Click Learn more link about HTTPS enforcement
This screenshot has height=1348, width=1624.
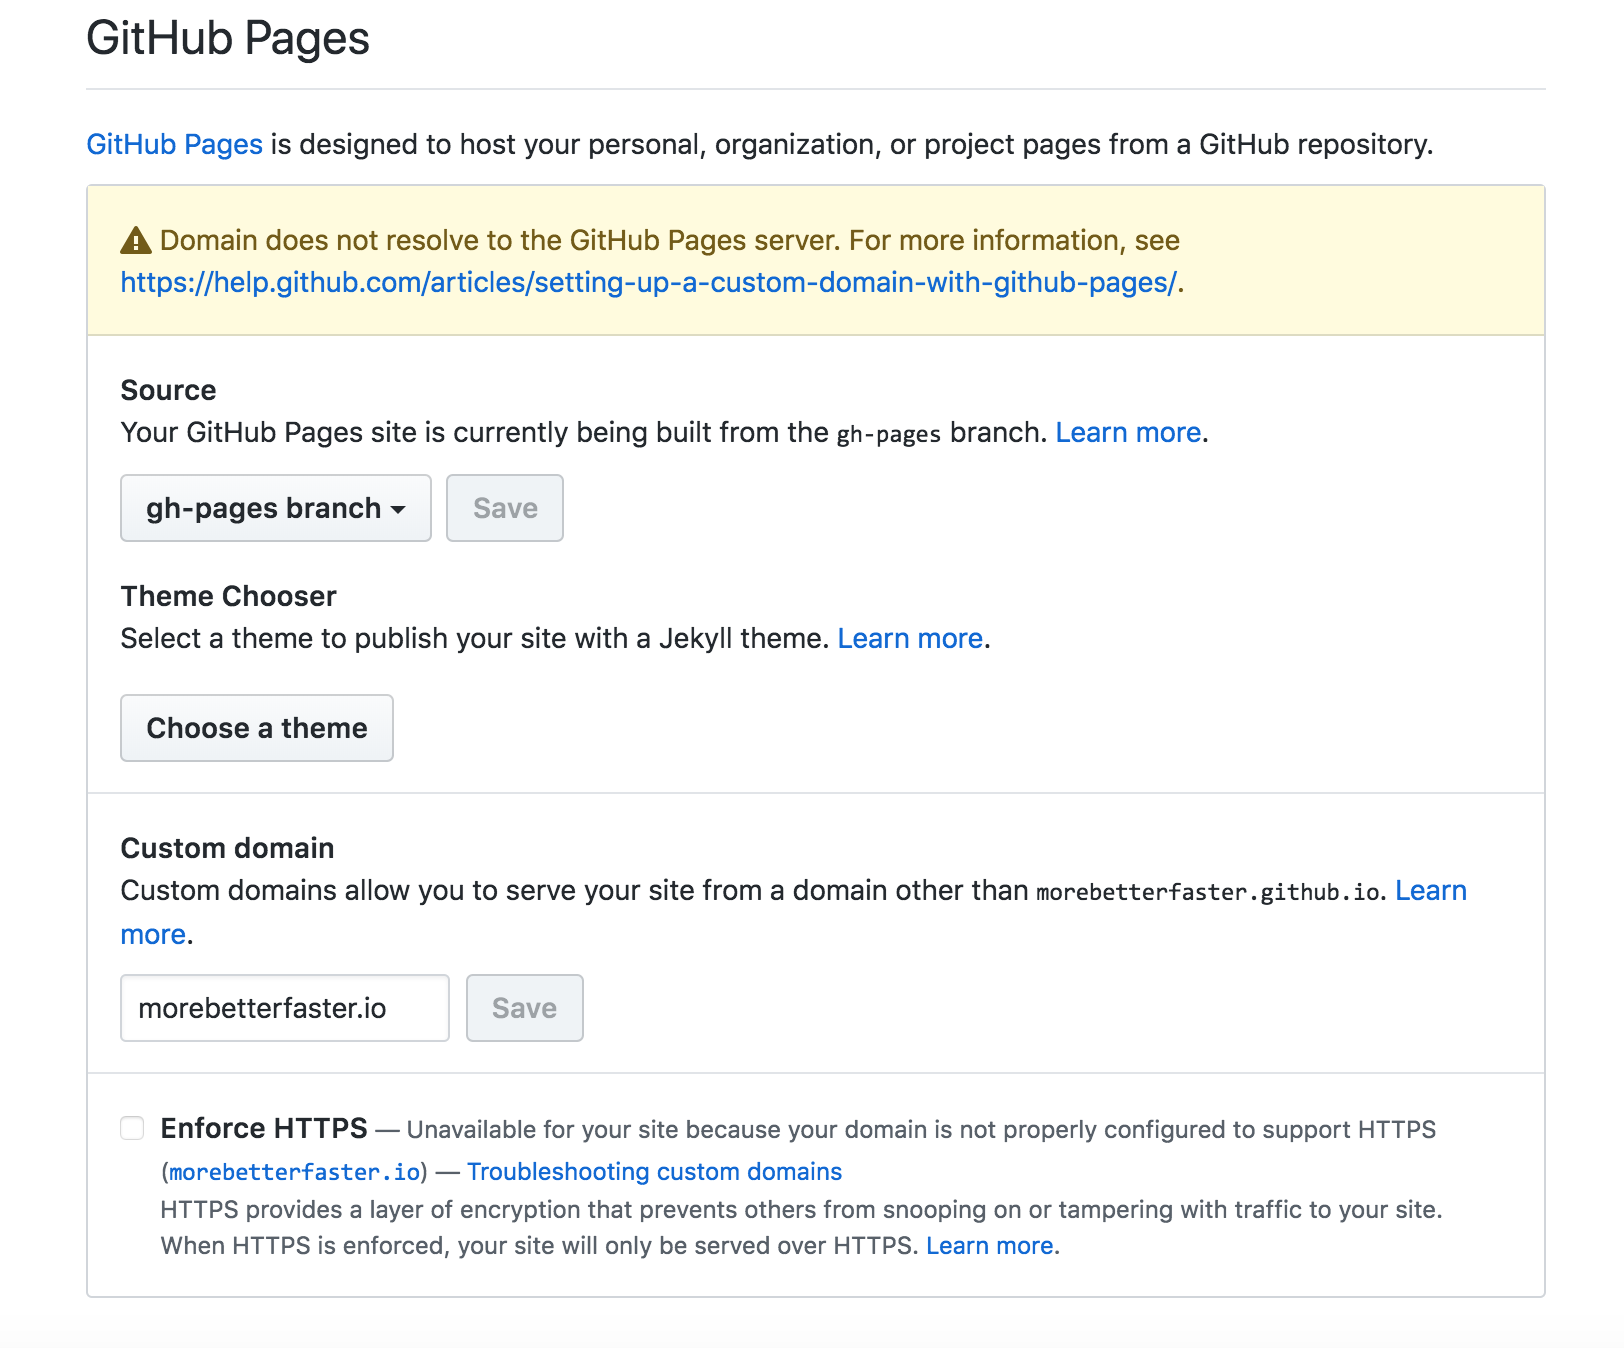[x=990, y=1245]
